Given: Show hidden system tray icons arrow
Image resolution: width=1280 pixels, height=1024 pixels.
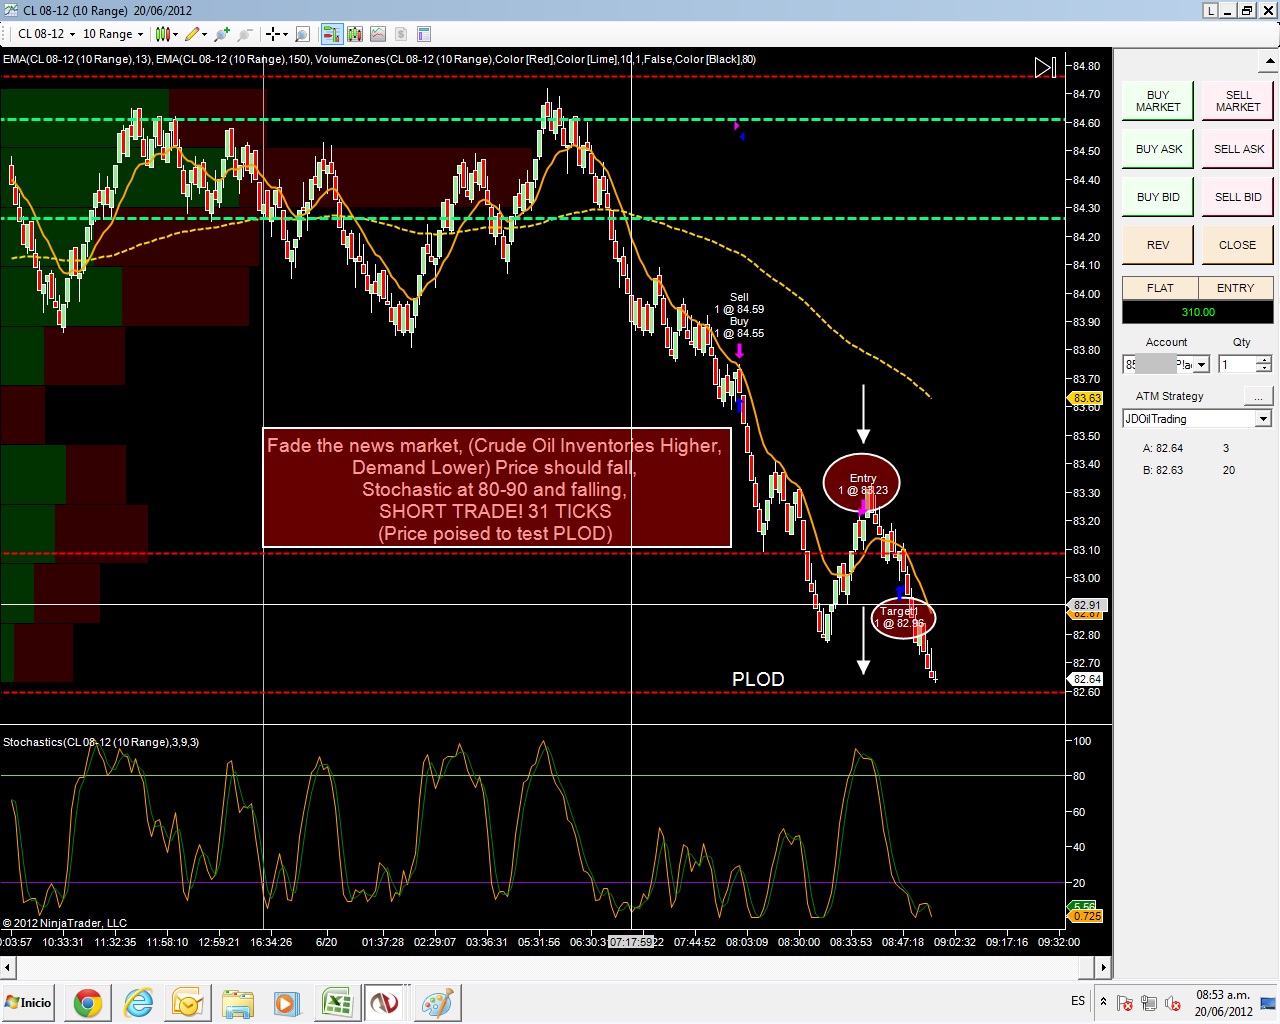Looking at the screenshot, I should pos(1103,1002).
